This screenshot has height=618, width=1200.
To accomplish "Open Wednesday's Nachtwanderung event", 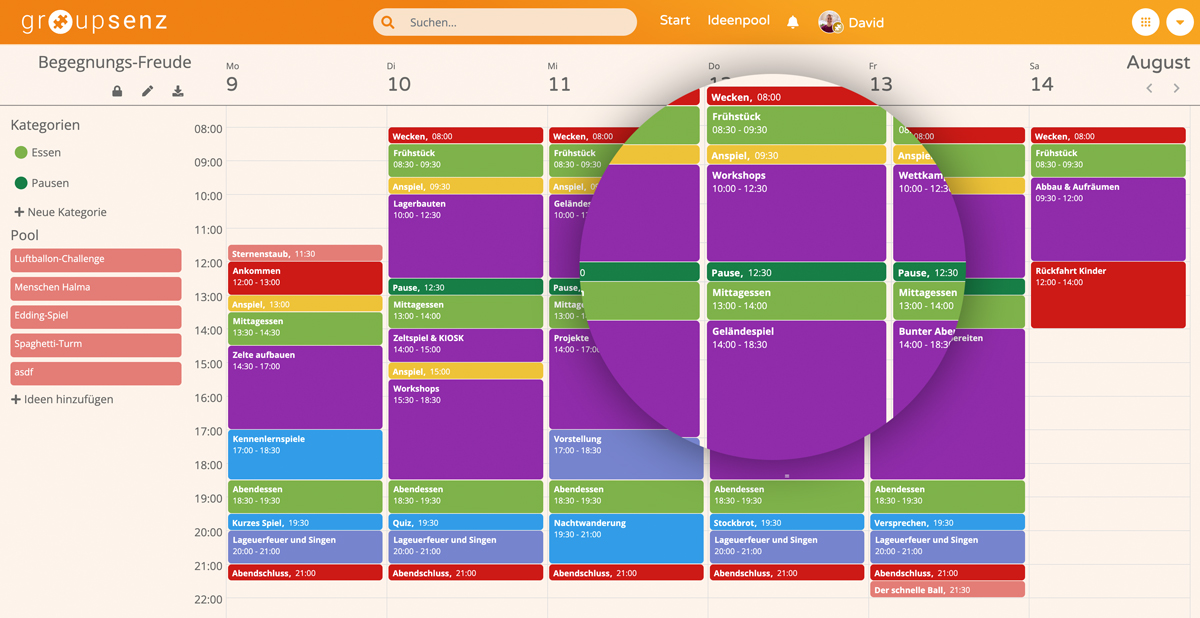I will tap(626, 539).
